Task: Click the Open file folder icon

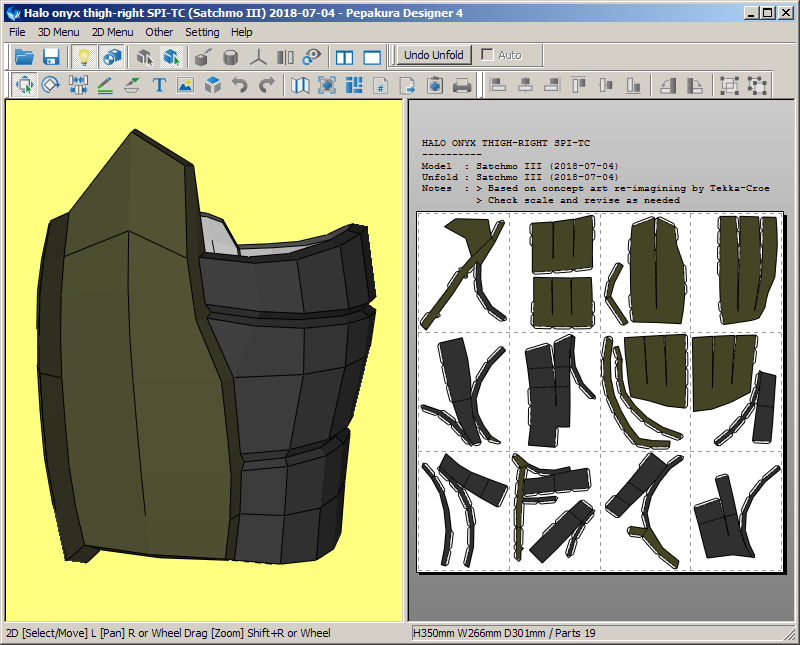Action: 24,57
